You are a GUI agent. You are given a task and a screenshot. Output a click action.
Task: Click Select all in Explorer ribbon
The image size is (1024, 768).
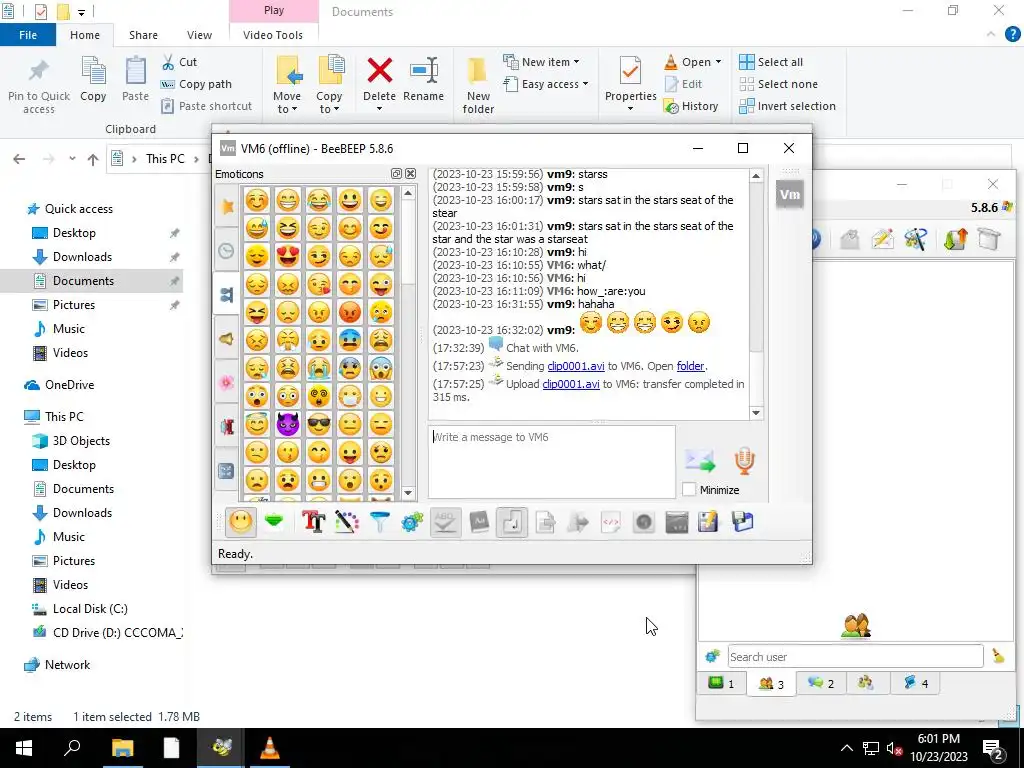coord(771,62)
